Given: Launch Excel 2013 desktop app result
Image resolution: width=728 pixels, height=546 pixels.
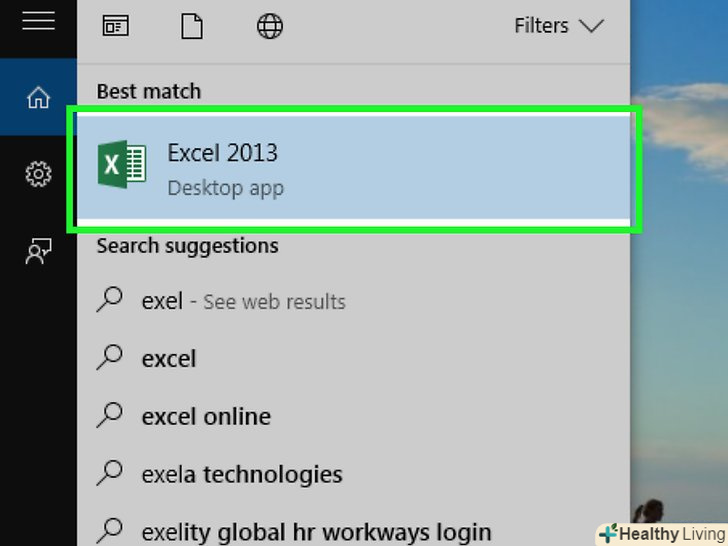Looking at the screenshot, I should pyautogui.click(x=353, y=169).
